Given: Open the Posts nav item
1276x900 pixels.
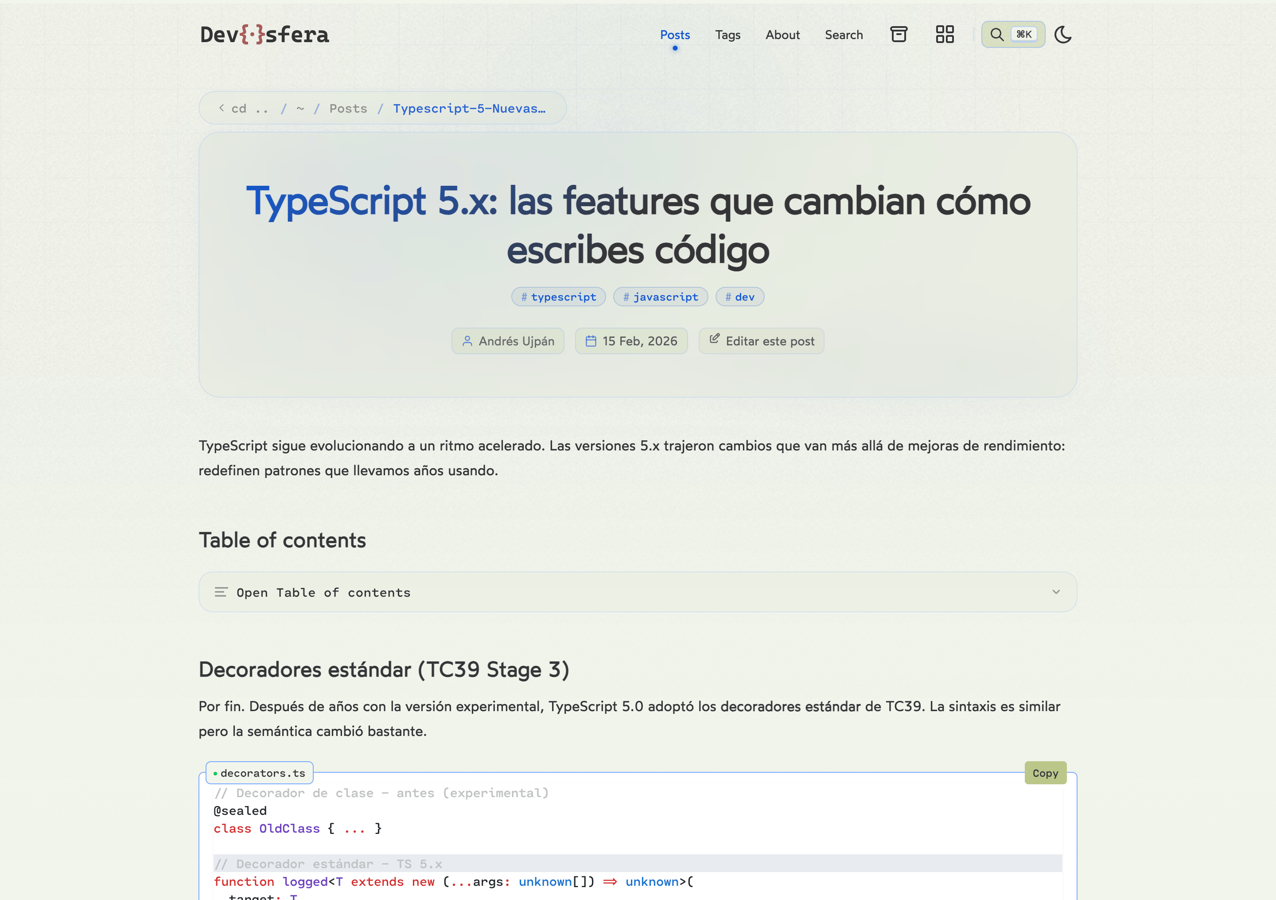Looking at the screenshot, I should point(675,35).
